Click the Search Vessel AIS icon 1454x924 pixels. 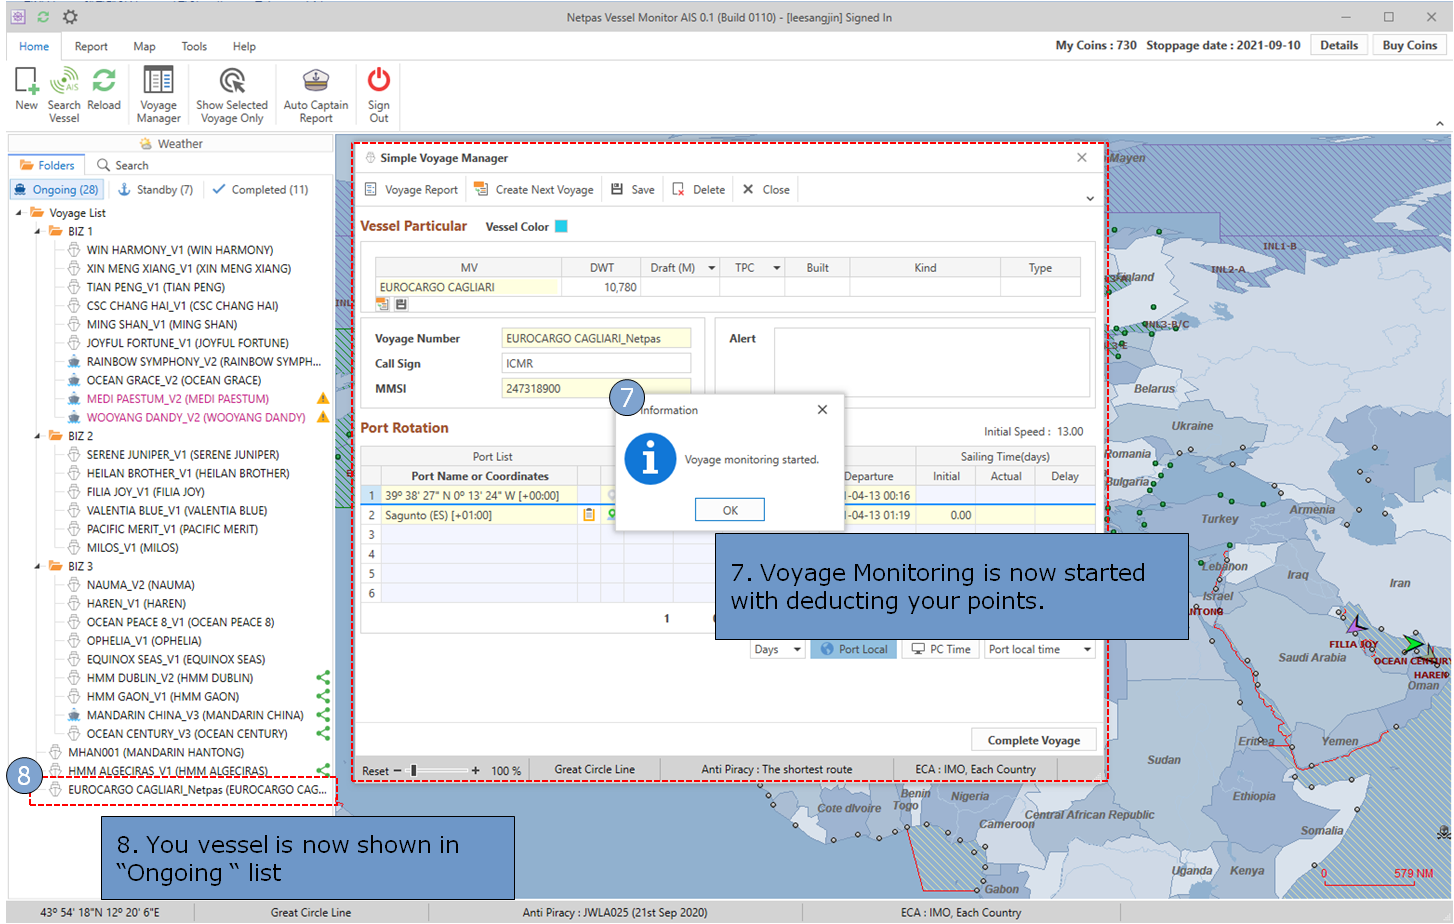tap(64, 82)
